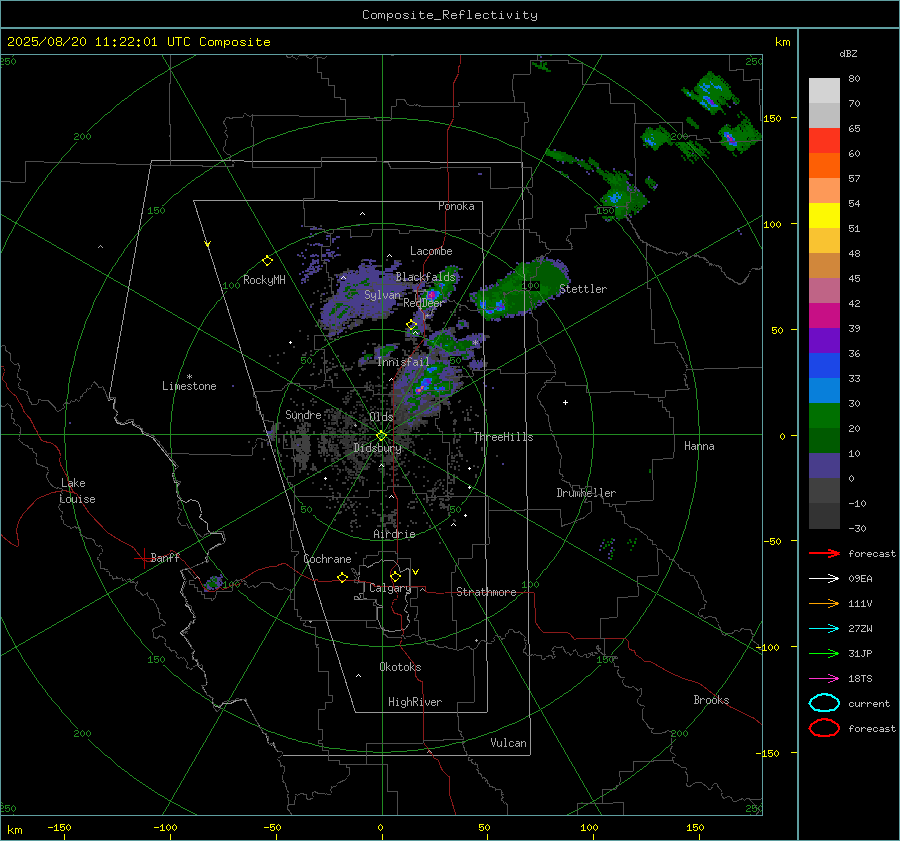Click the yellow diamond at radar center near Didsbury

pos(381,436)
